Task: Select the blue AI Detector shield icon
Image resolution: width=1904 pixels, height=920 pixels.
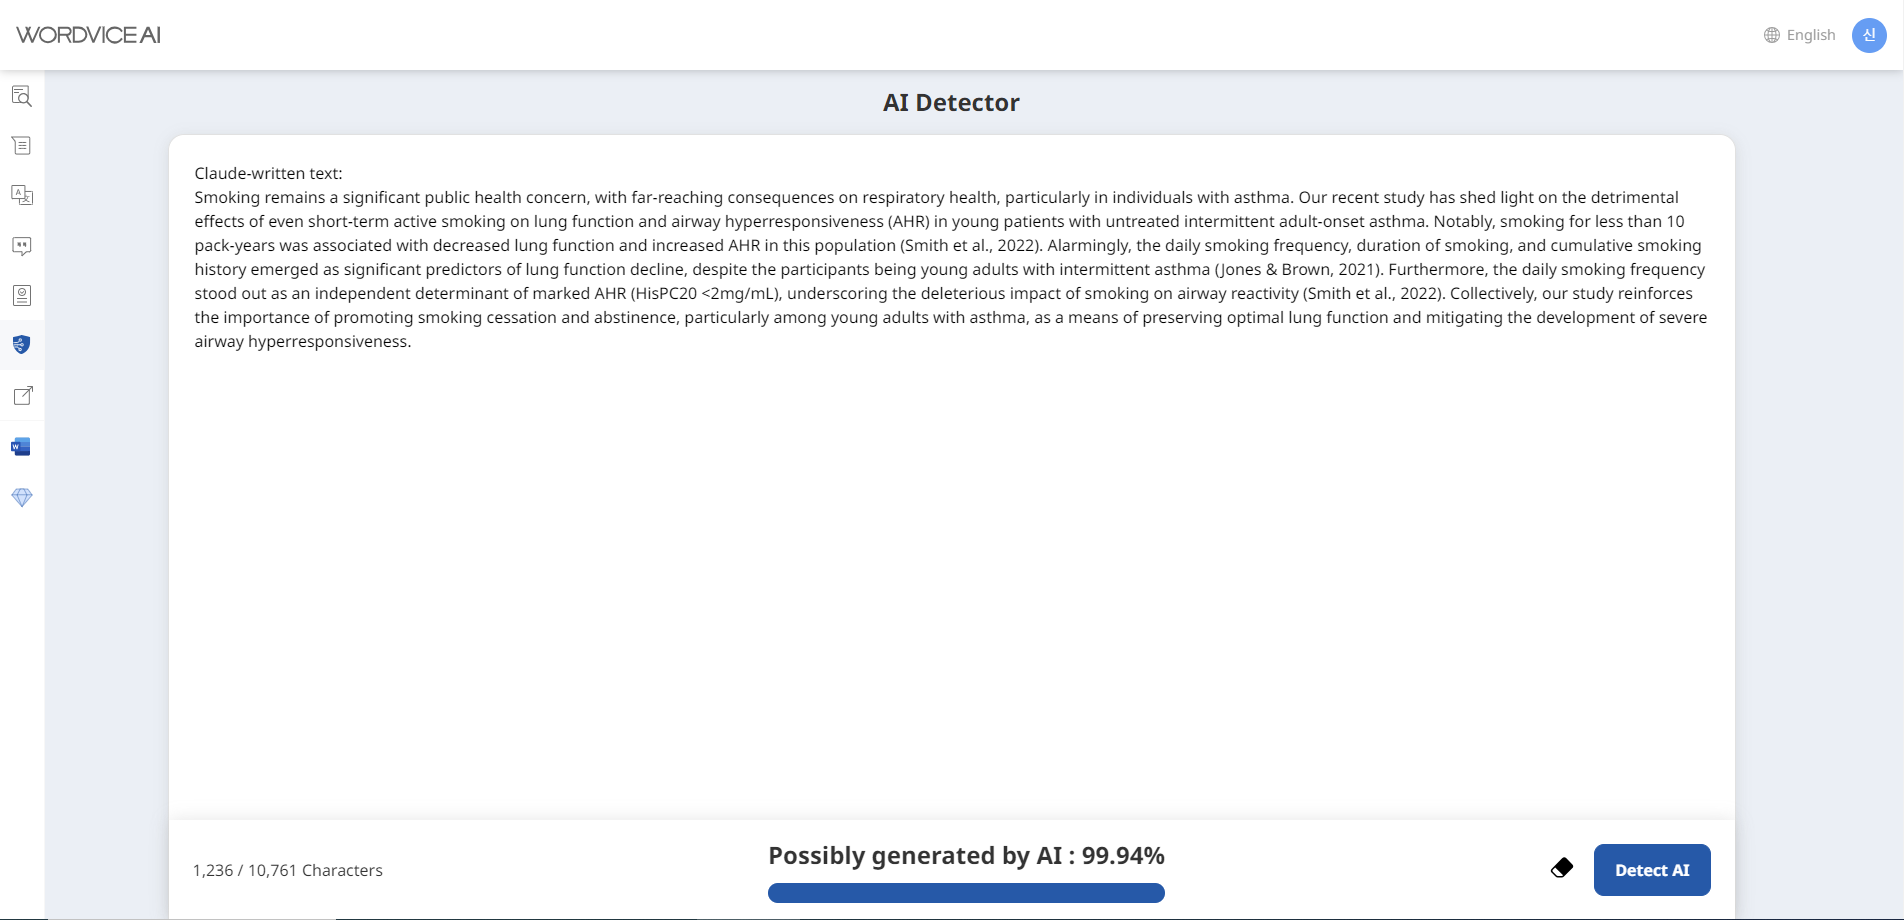Action: [x=21, y=345]
